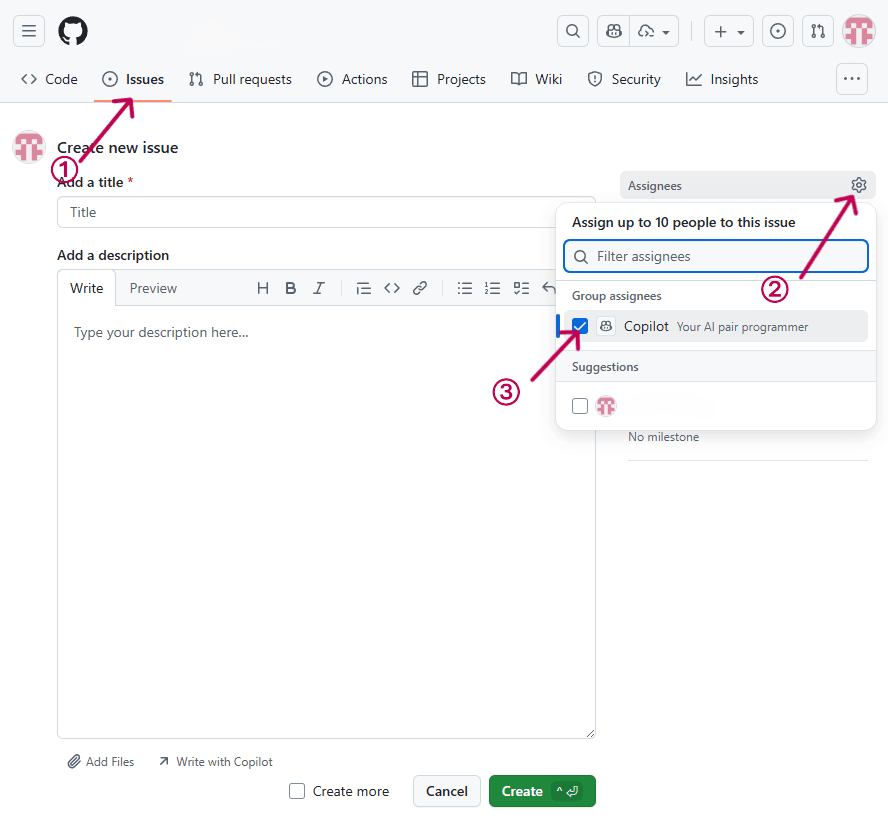Viewport: 888px width, 823px height.
Task: Expand the plus Create new dropdown
Action: [729, 31]
